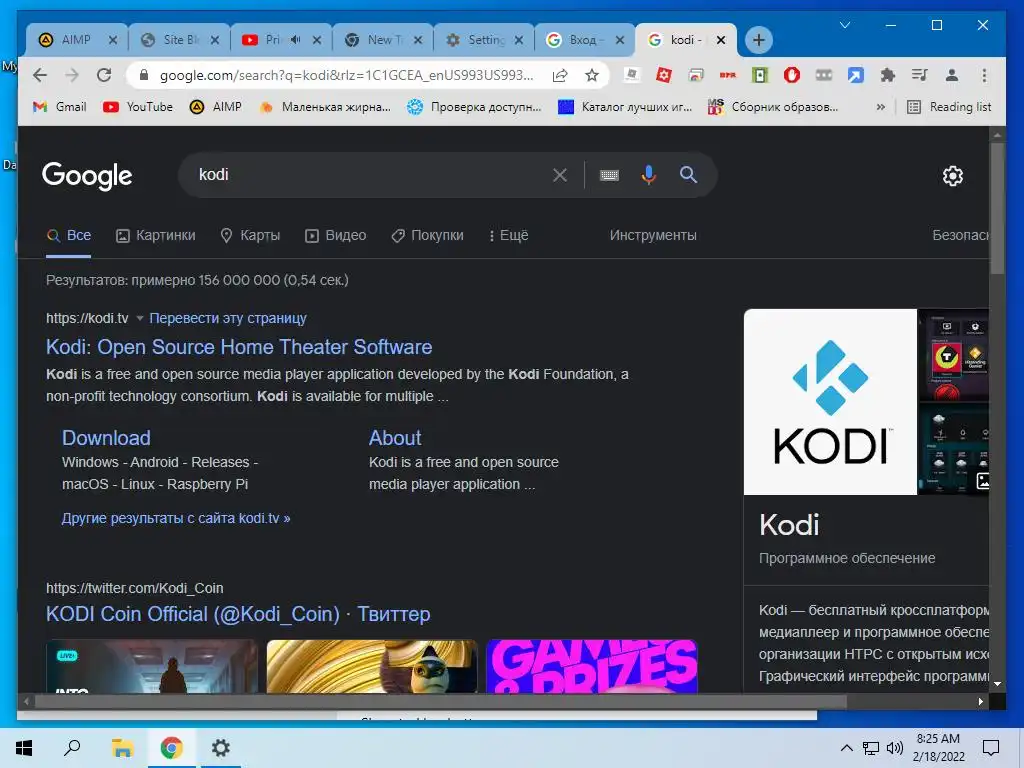
Task: Open the Windows notification center
Action: point(991,748)
